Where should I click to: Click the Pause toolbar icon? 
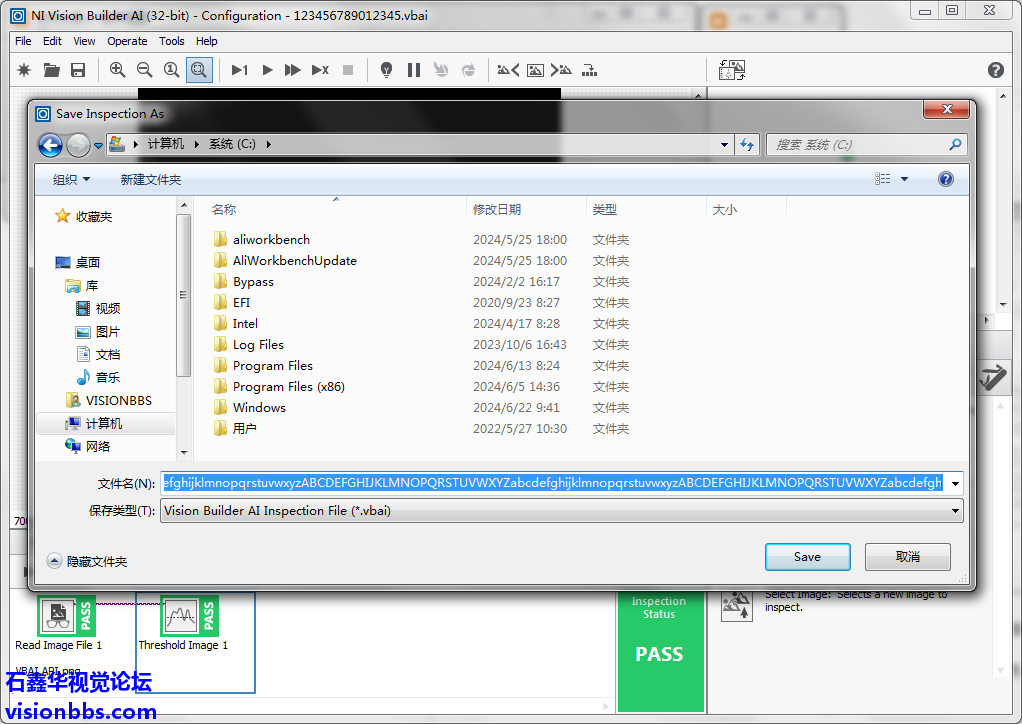pyautogui.click(x=414, y=70)
